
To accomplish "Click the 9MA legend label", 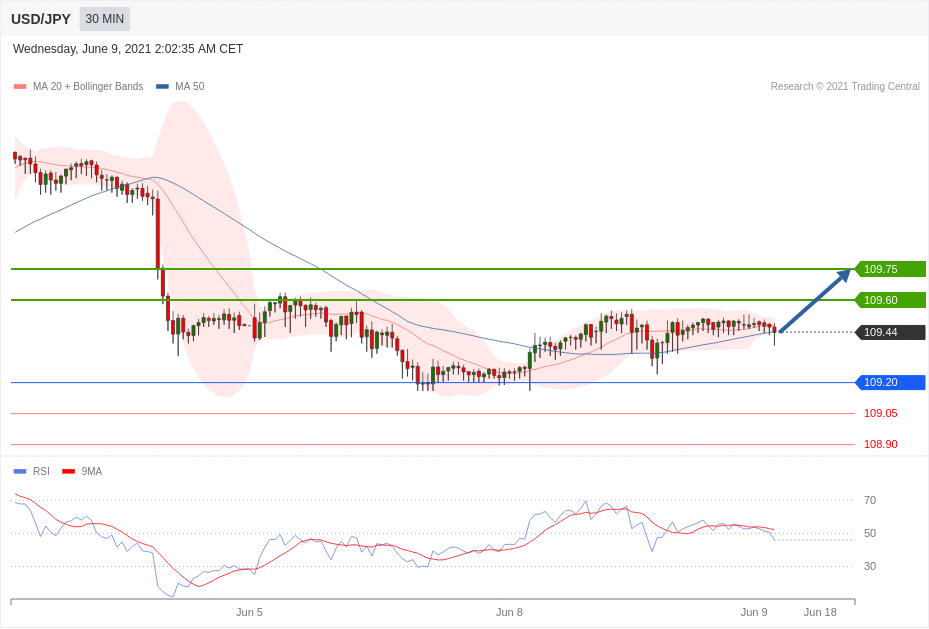I will click(92, 471).
